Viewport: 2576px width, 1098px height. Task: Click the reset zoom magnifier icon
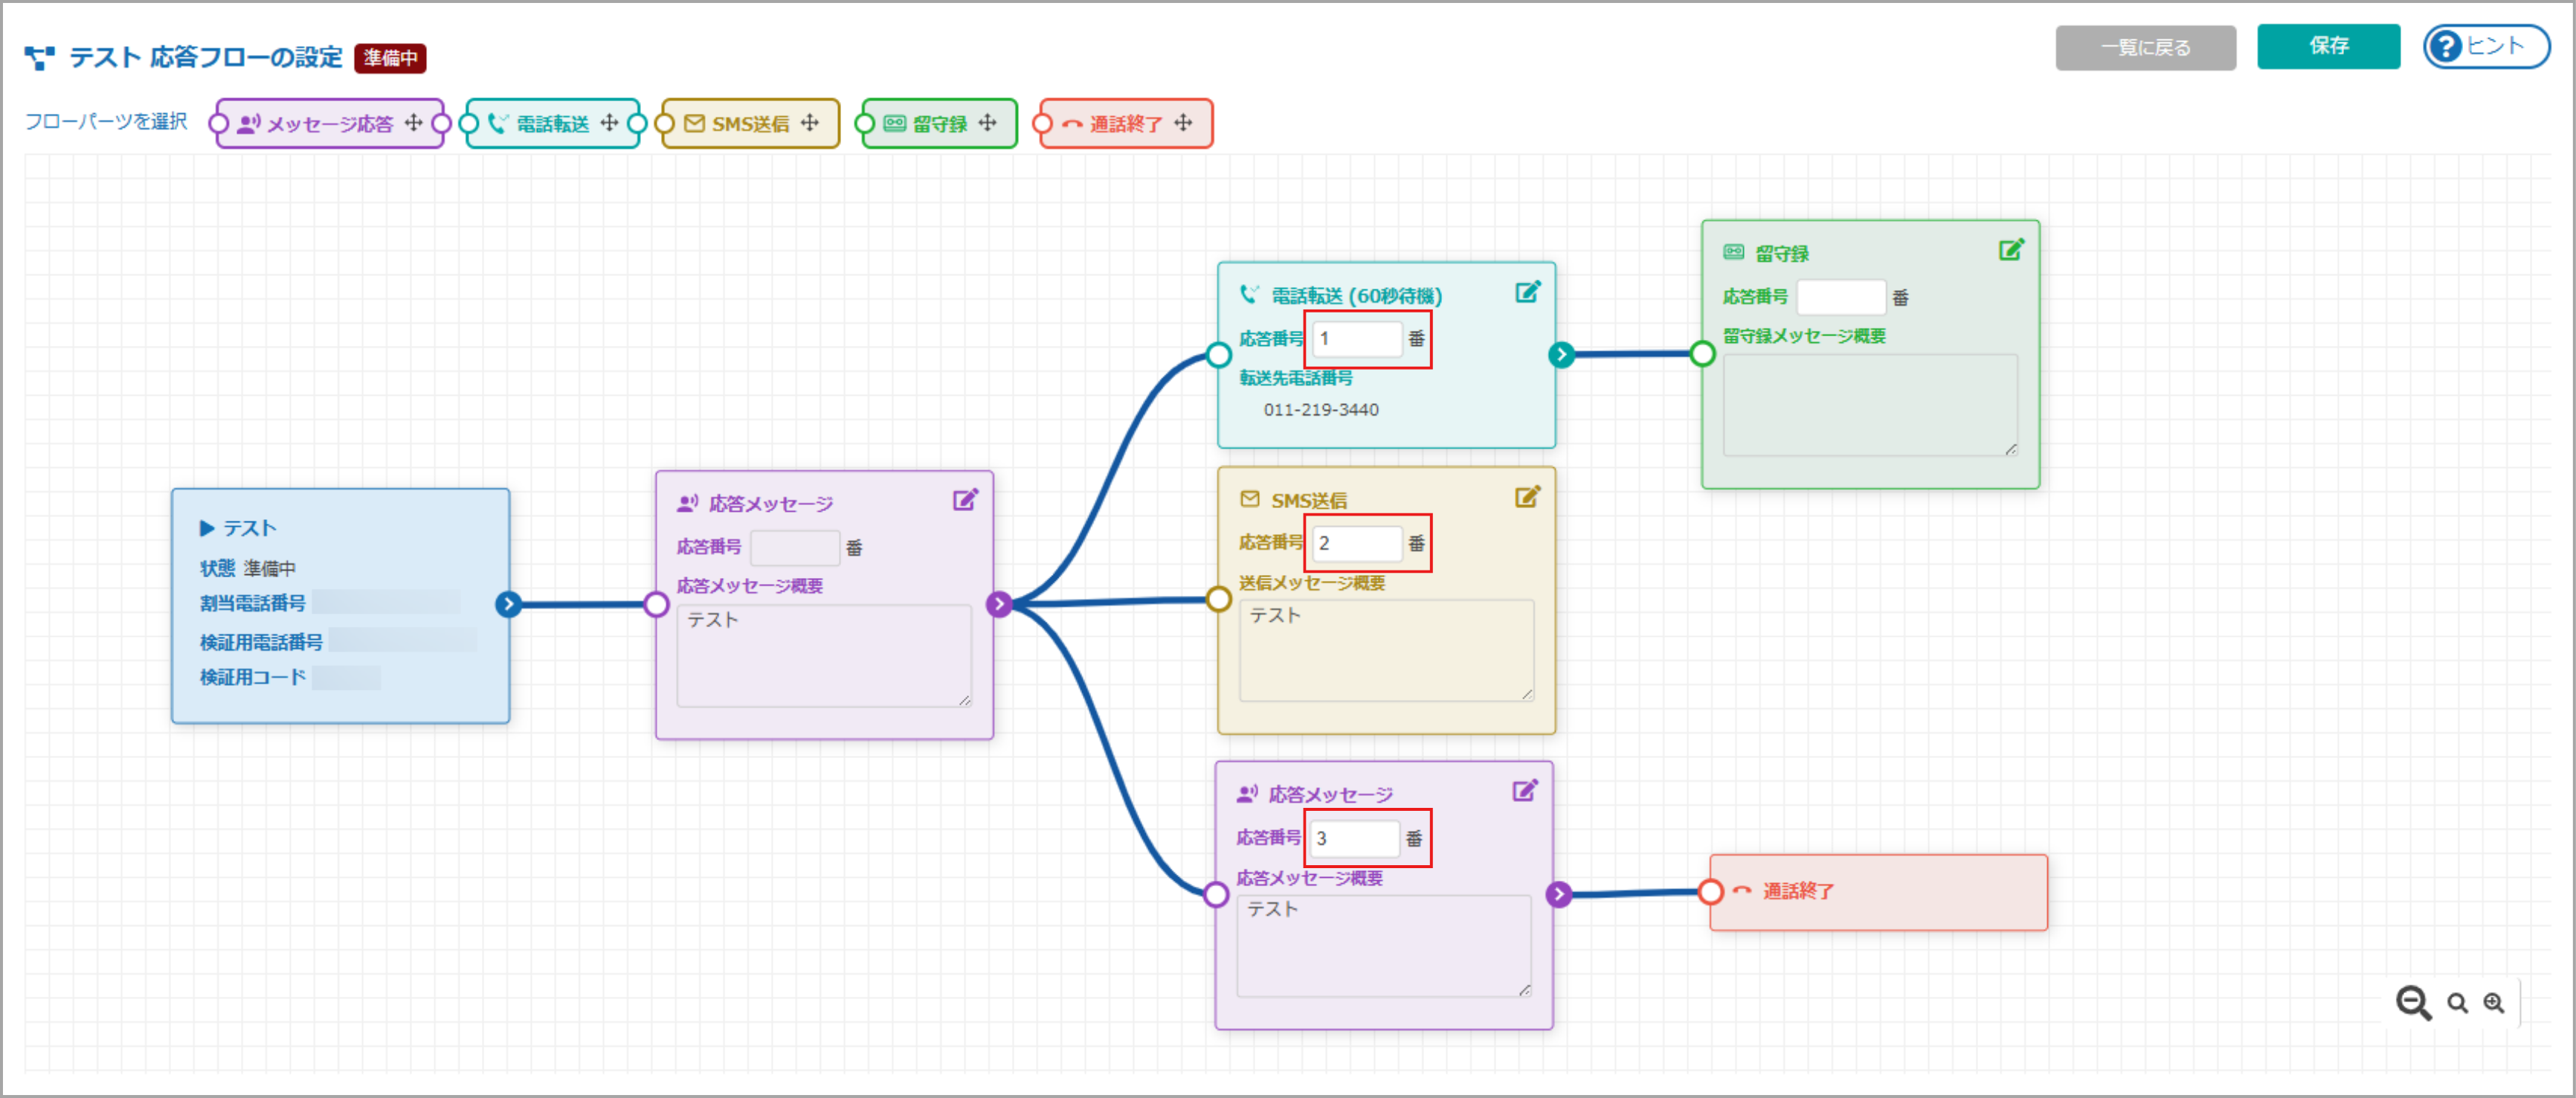point(2457,1003)
